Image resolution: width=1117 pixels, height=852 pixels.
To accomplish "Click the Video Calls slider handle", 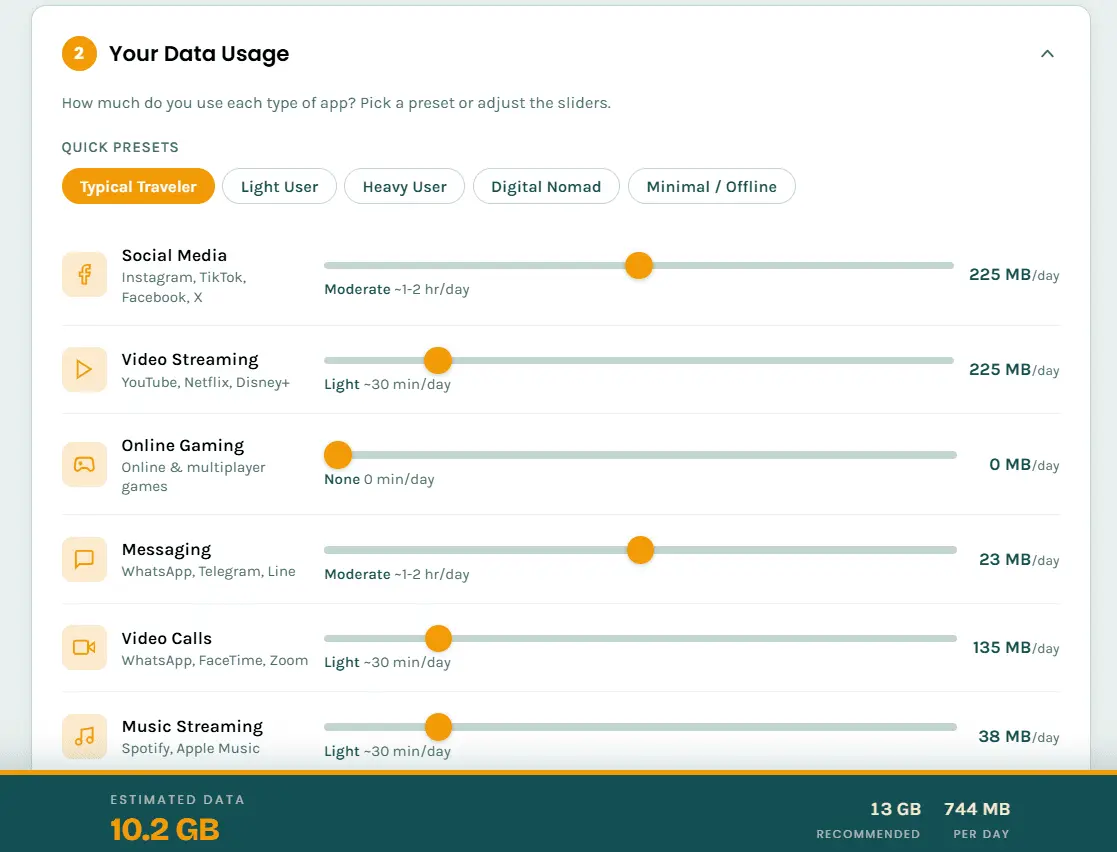I will point(438,638).
